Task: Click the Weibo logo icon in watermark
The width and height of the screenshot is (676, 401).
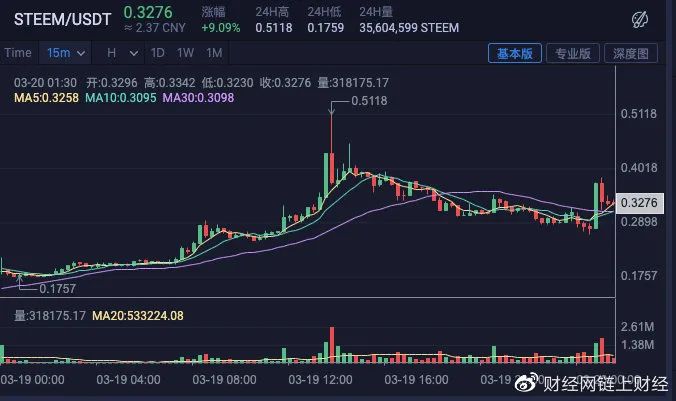Action: 527,383
